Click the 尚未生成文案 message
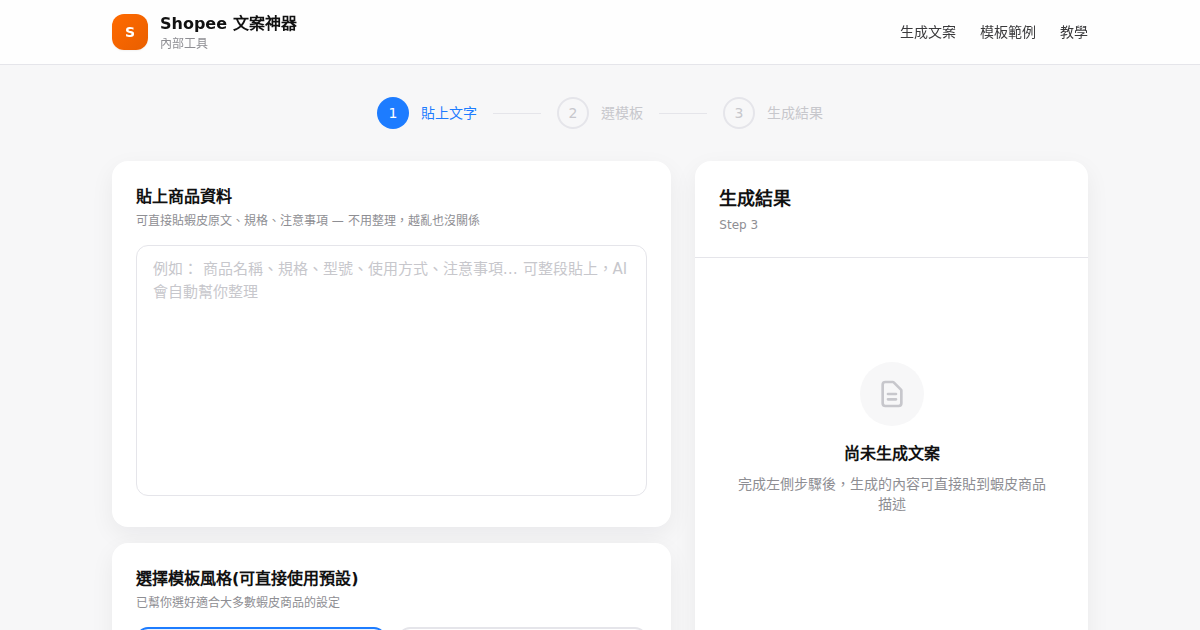The width and height of the screenshot is (1200, 630). click(x=892, y=453)
